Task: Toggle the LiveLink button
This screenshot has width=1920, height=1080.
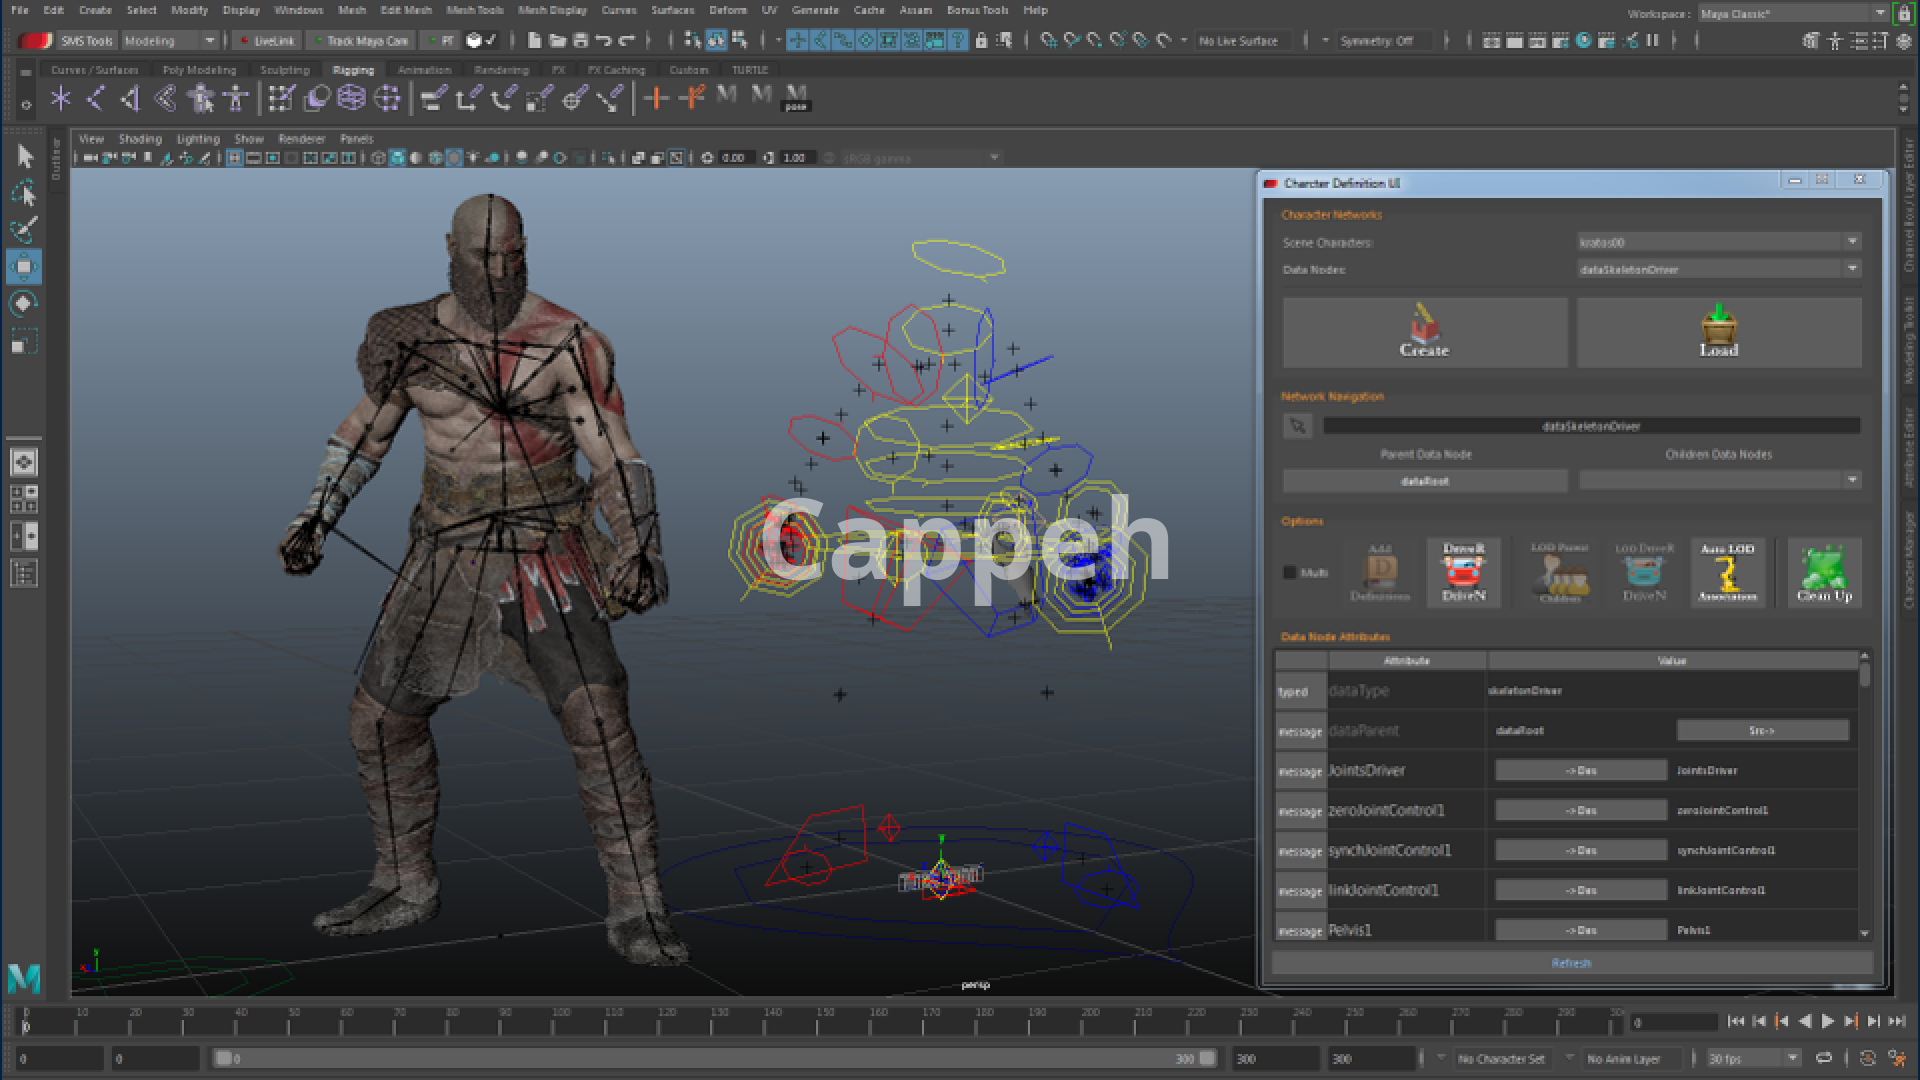Action: (266, 41)
